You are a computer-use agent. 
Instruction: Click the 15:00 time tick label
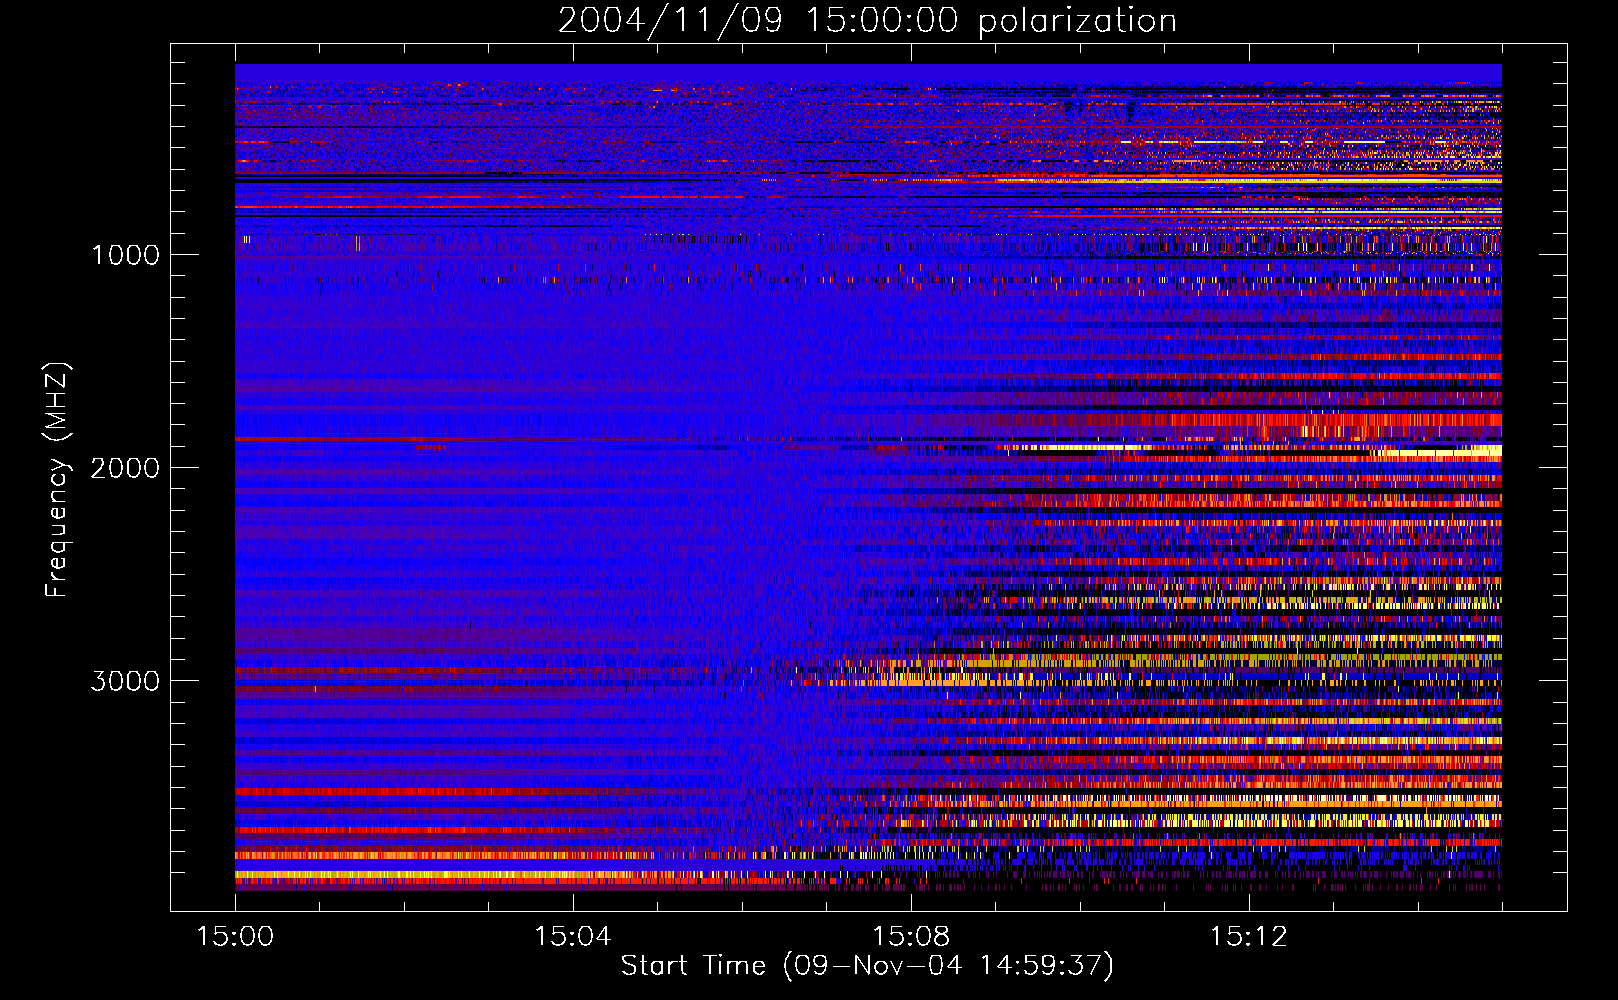coord(235,937)
